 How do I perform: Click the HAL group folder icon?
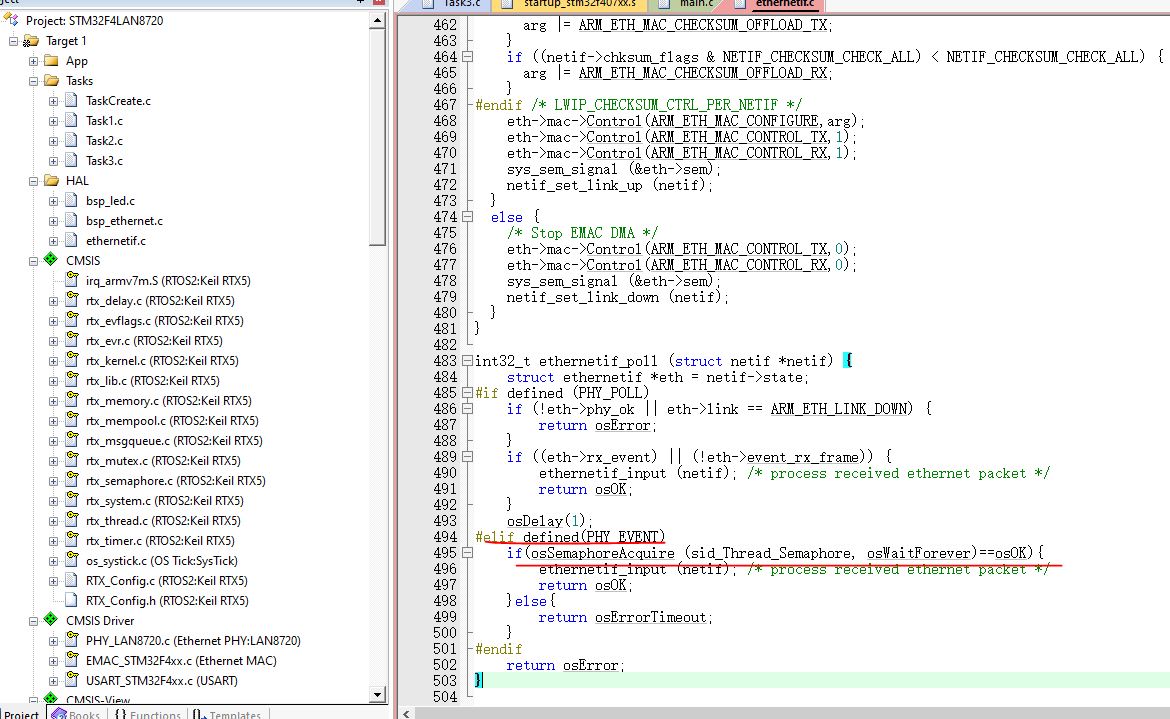point(51,180)
